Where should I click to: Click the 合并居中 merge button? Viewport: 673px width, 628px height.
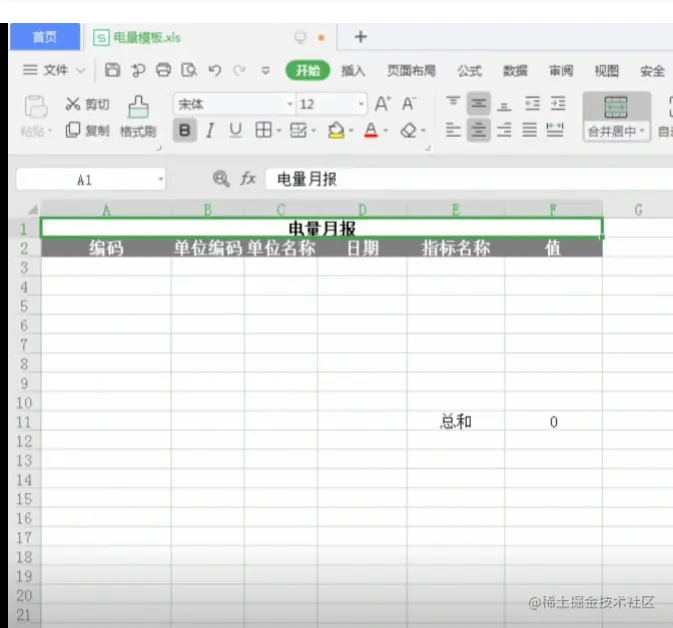pyautogui.click(x=616, y=115)
